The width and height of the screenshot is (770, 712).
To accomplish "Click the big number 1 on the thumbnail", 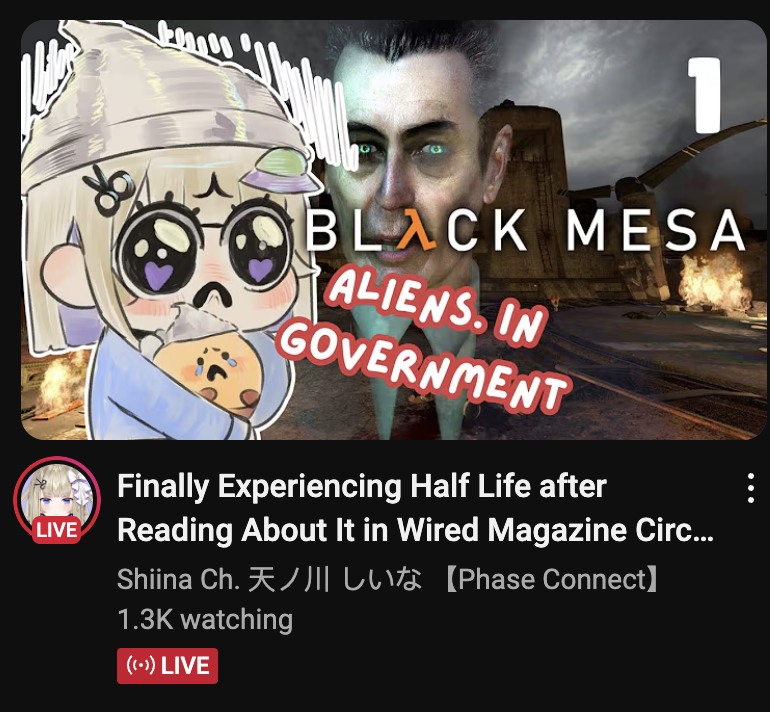I will click(704, 95).
